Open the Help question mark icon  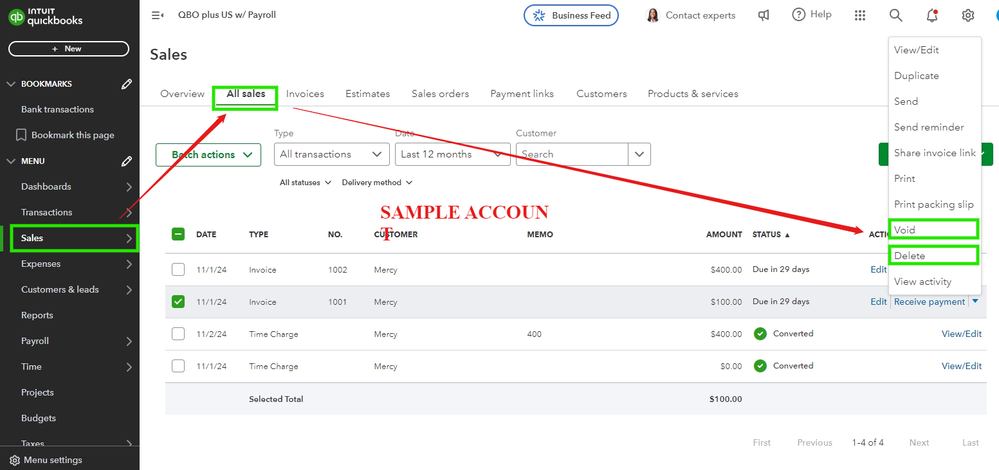pos(798,15)
